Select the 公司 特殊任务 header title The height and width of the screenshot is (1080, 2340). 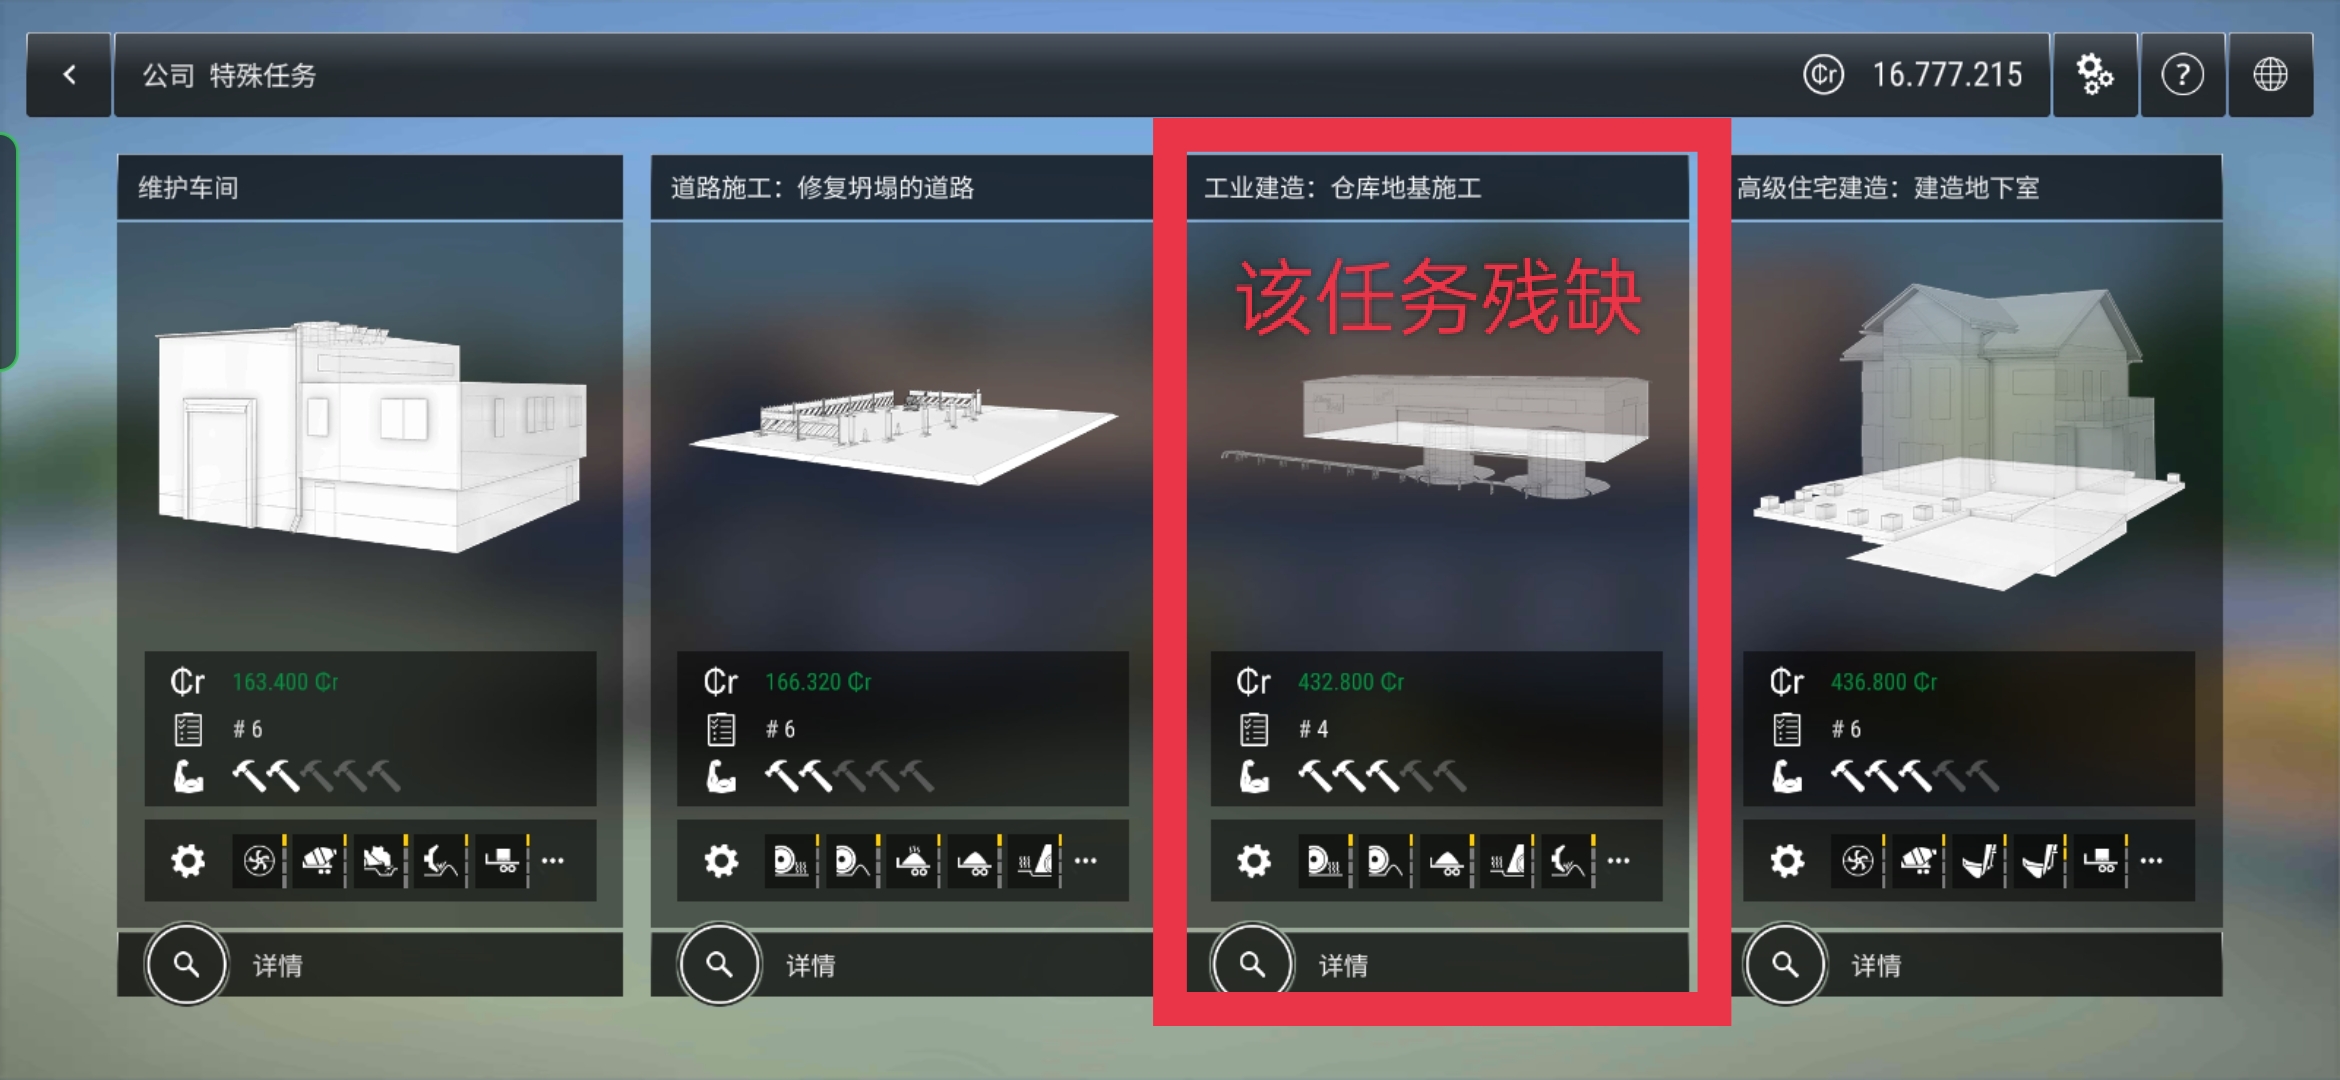(229, 75)
